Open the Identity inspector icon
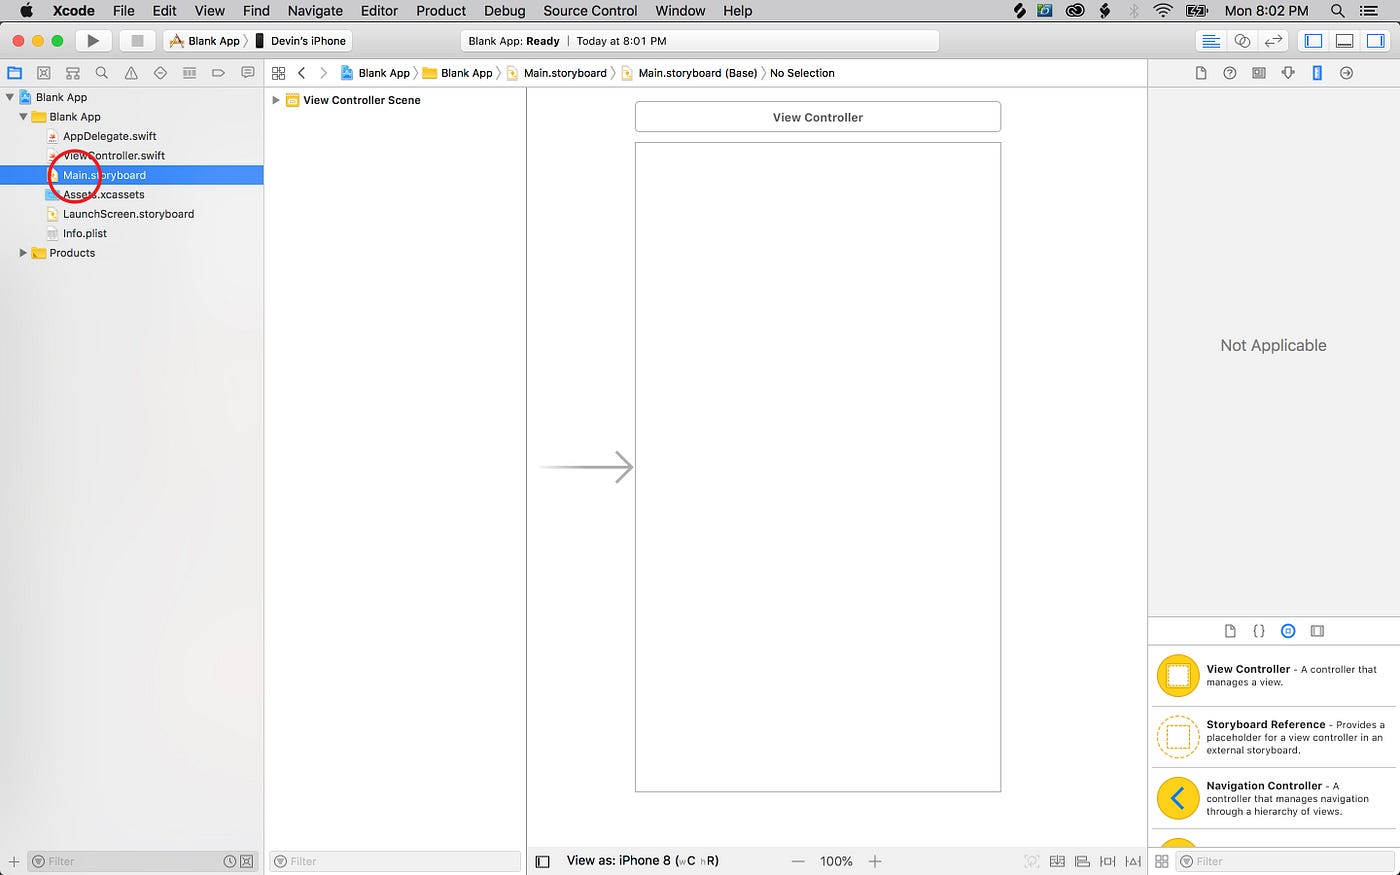Screen dimensions: 1400x875 [x=1259, y=73]
